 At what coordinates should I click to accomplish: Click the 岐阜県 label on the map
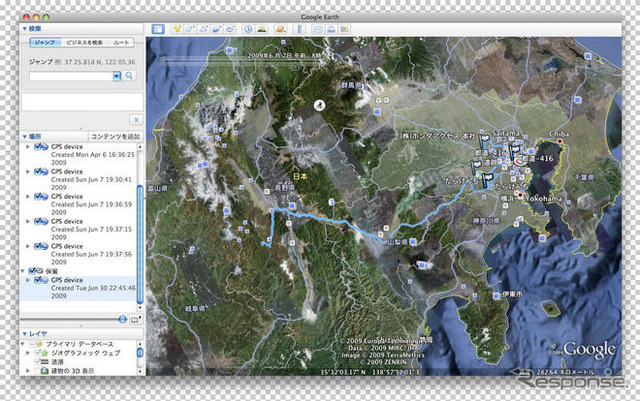pos(195,309)
